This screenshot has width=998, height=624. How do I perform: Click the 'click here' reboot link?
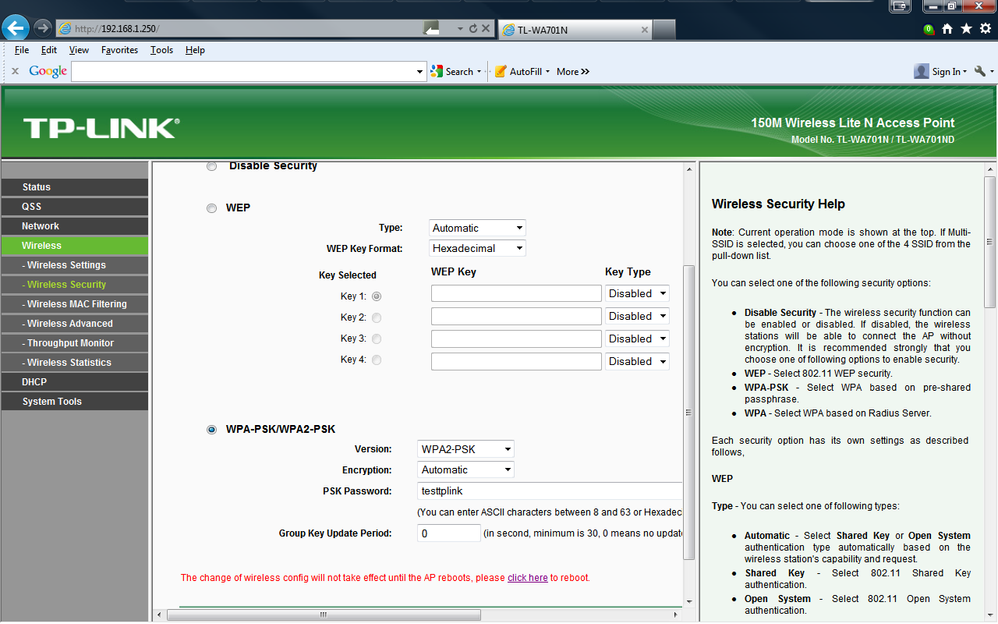coord(528,578)
